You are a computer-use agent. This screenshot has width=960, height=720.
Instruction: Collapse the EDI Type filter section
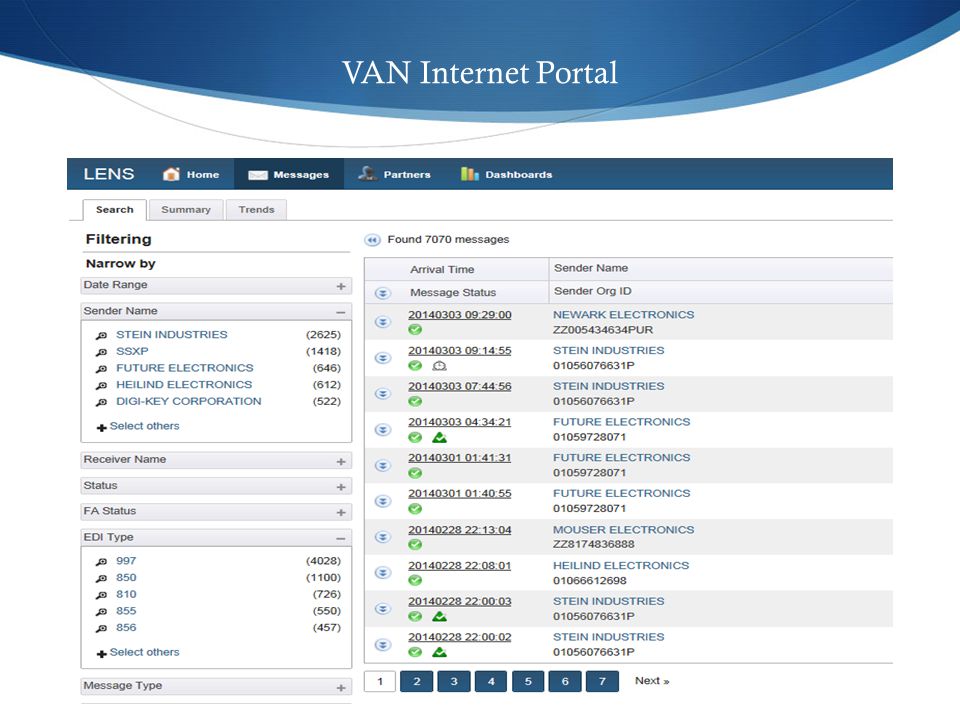pyautogui.click(x=341, y=538)
